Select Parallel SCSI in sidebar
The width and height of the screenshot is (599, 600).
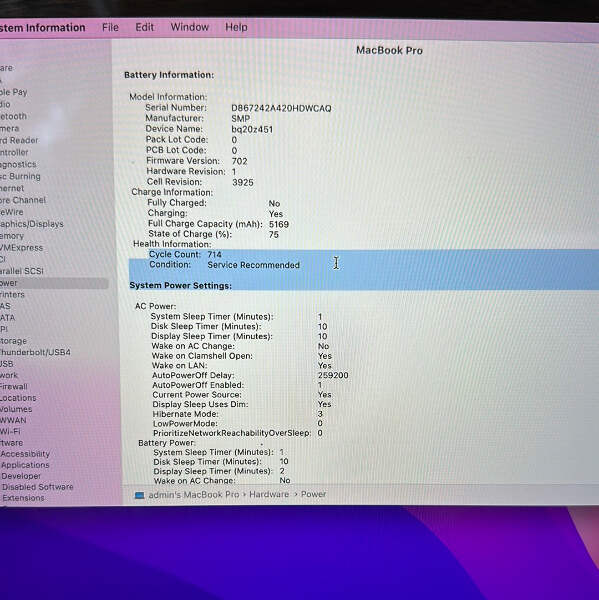(x=22, y=271)
